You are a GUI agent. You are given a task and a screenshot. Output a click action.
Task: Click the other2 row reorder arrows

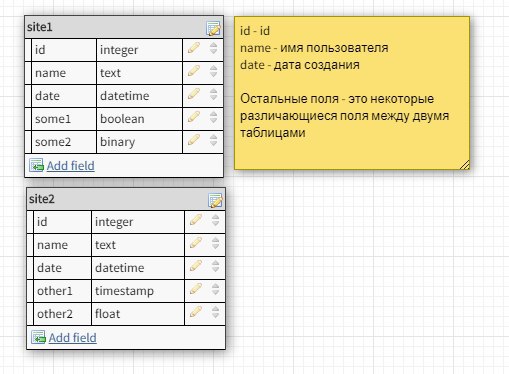pyautogui.click(x=215, y=312)
